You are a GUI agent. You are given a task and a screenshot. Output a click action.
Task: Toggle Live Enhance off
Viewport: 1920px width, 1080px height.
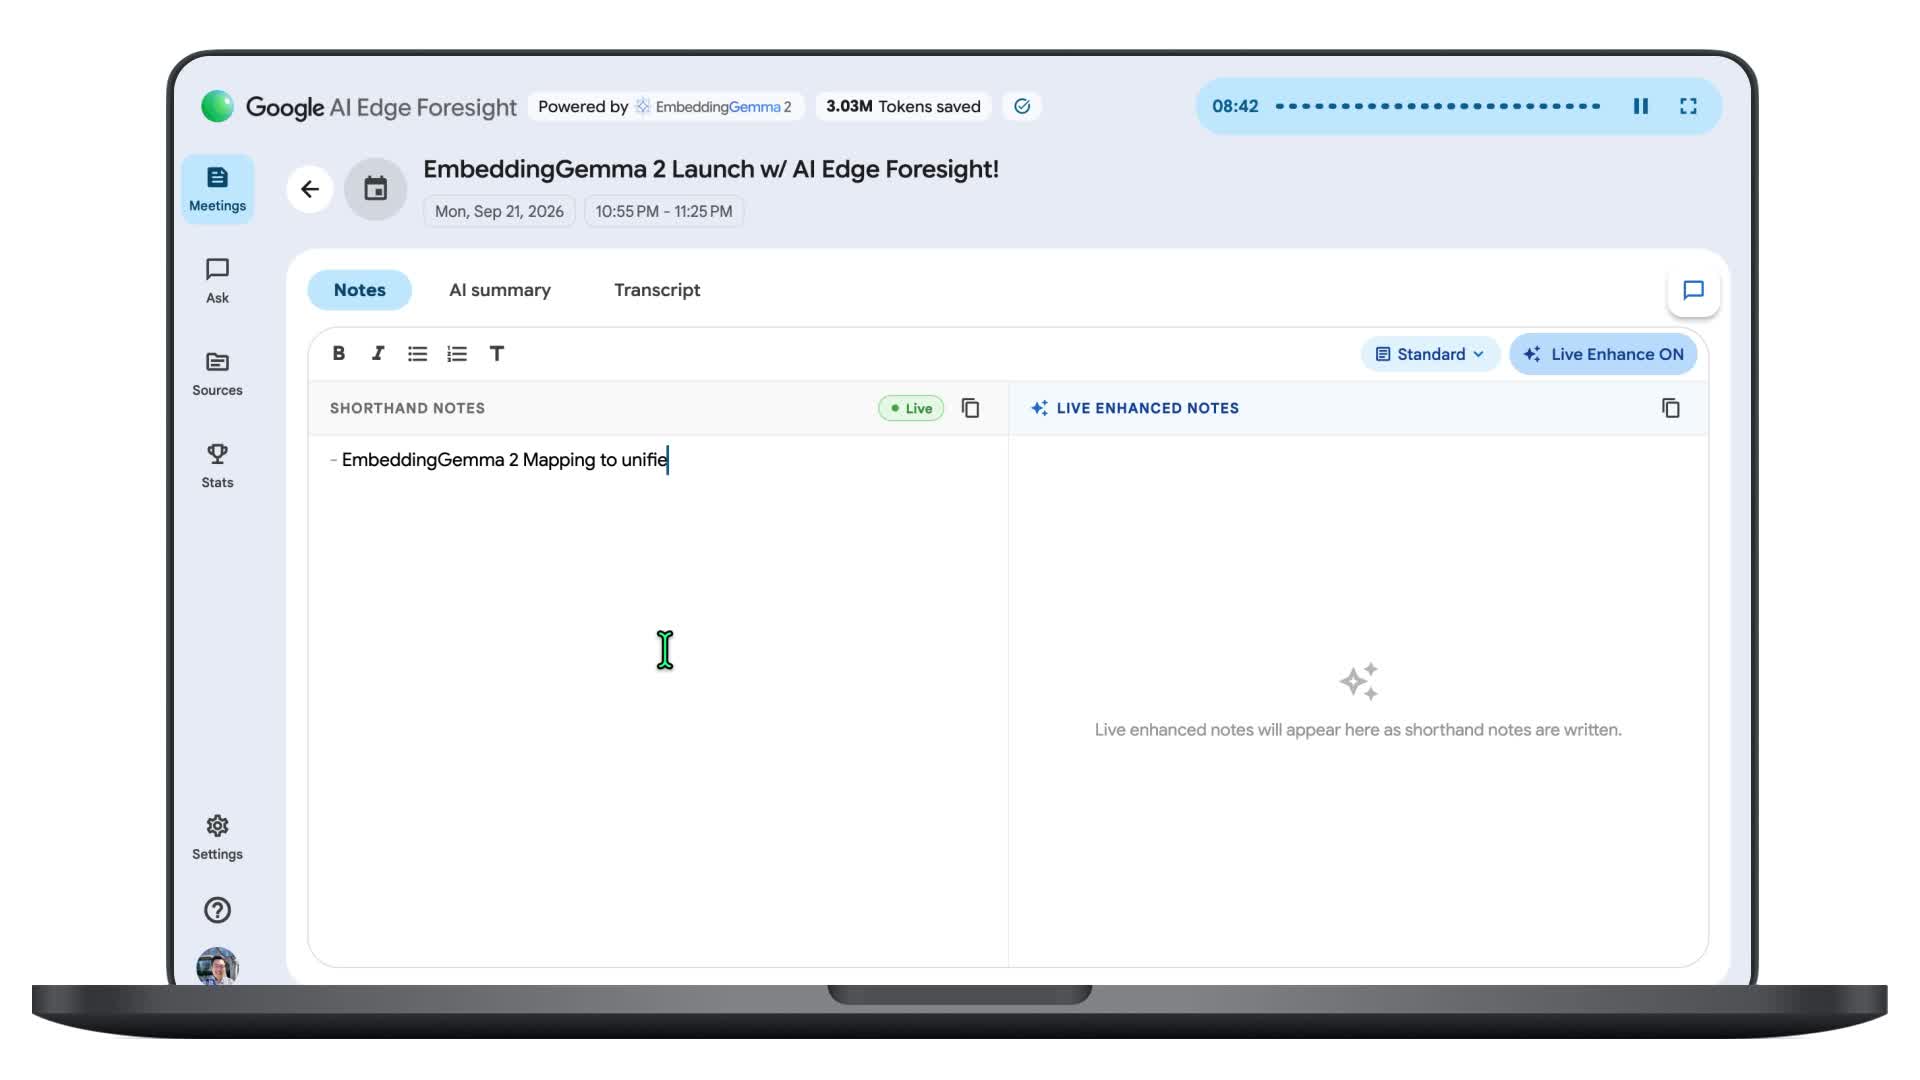[x=1603, y=354]
